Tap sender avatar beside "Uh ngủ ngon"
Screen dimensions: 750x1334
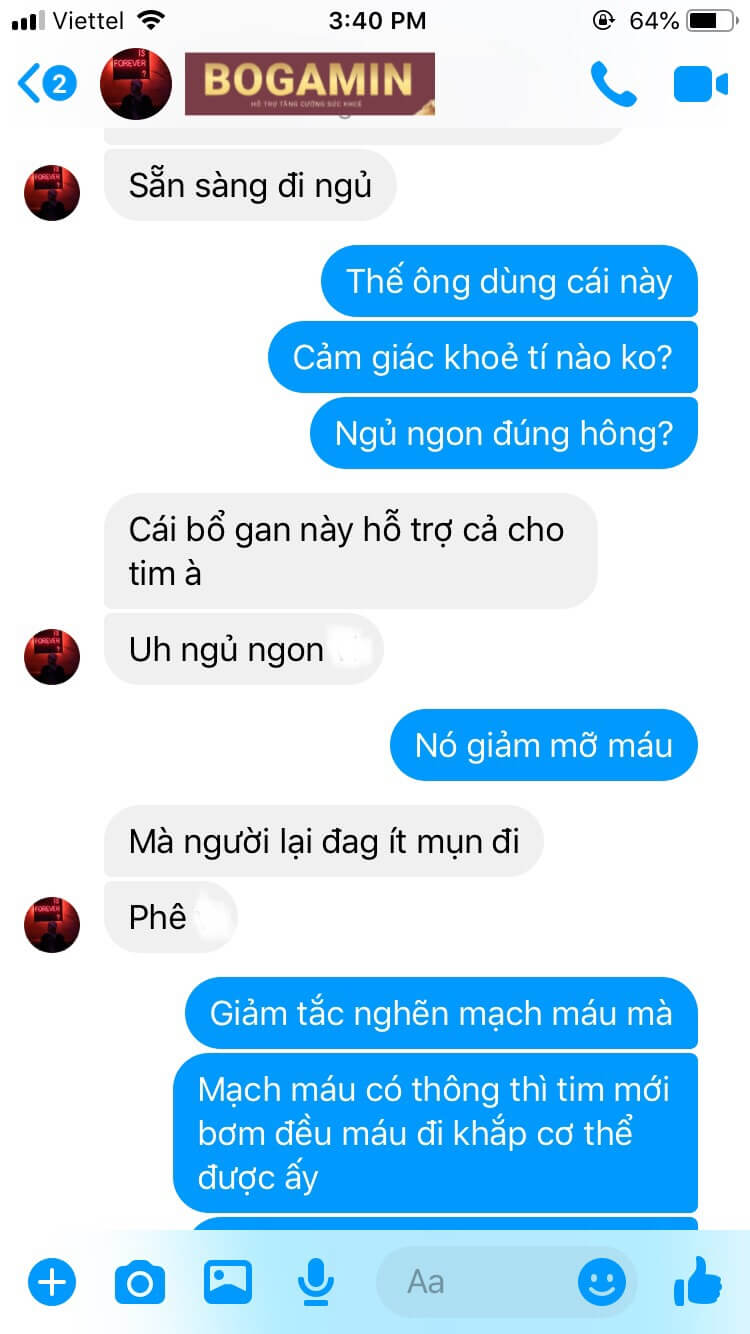coord(52,657)
